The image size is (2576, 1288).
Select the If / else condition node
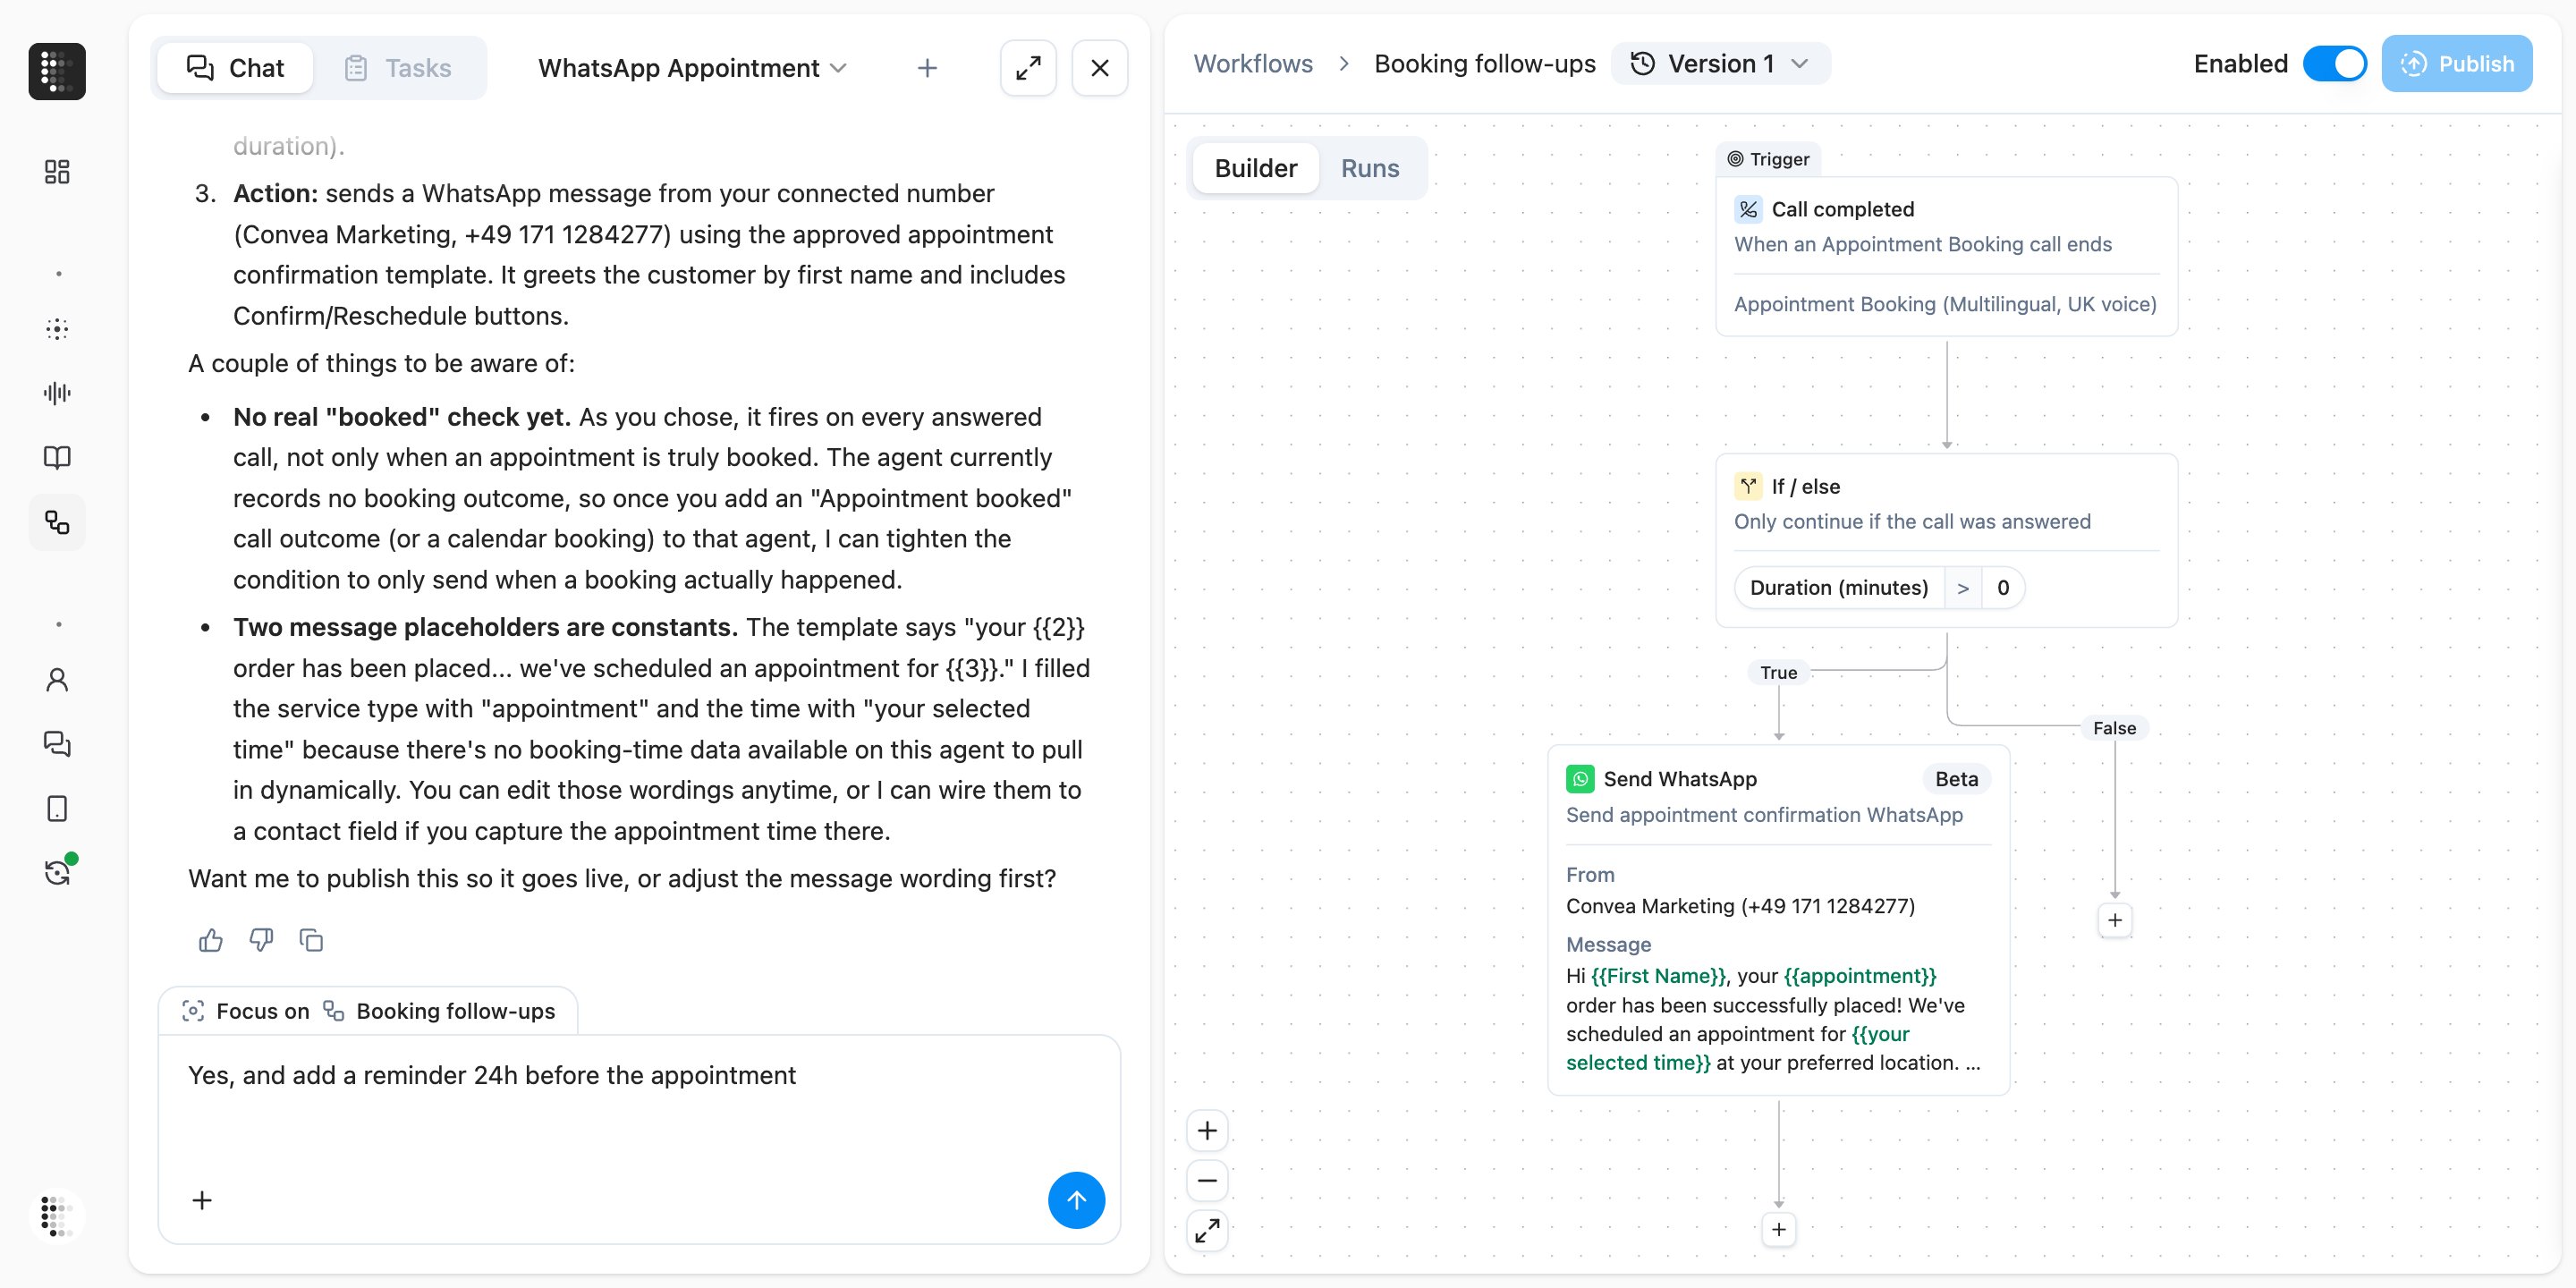(1946, 541)
